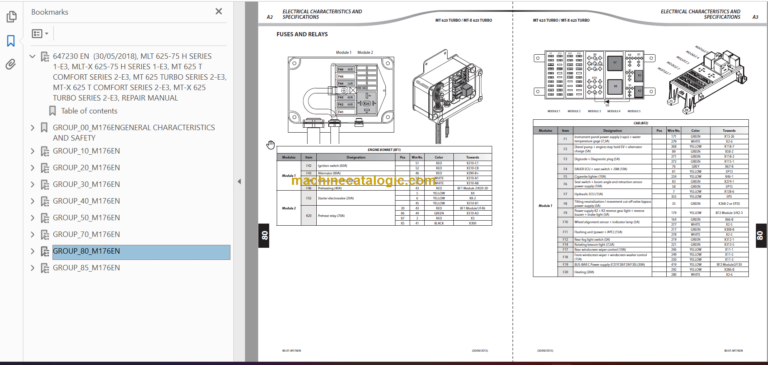Viewport: 768px width, 365px height.
Task: Expand GROUP_00_M176EN general characteristics bookmark
Action: (x=32, y=127)
